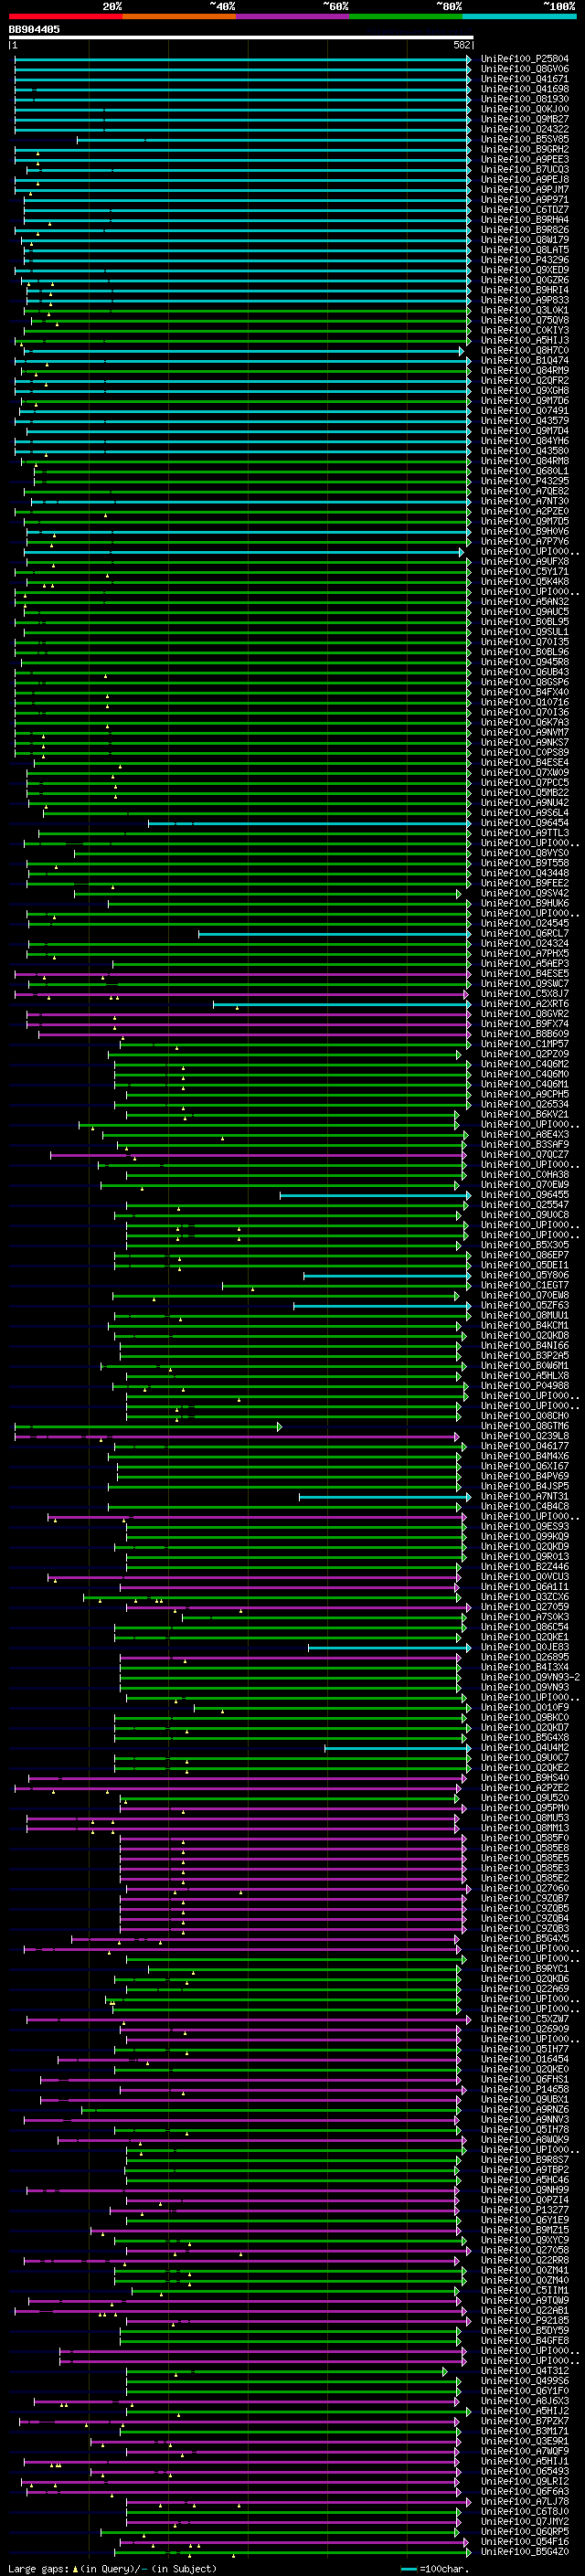The height and width of the screenshot is (2576, 585).
Task: Select hit UniRef100_Q9XED9
Action: (x=524, y=270)
